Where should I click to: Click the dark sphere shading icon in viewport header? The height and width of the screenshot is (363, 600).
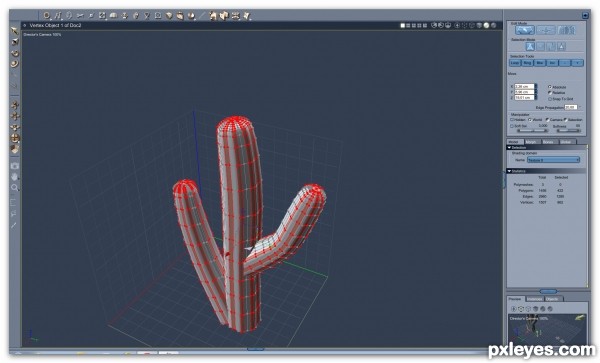point(494,25)
